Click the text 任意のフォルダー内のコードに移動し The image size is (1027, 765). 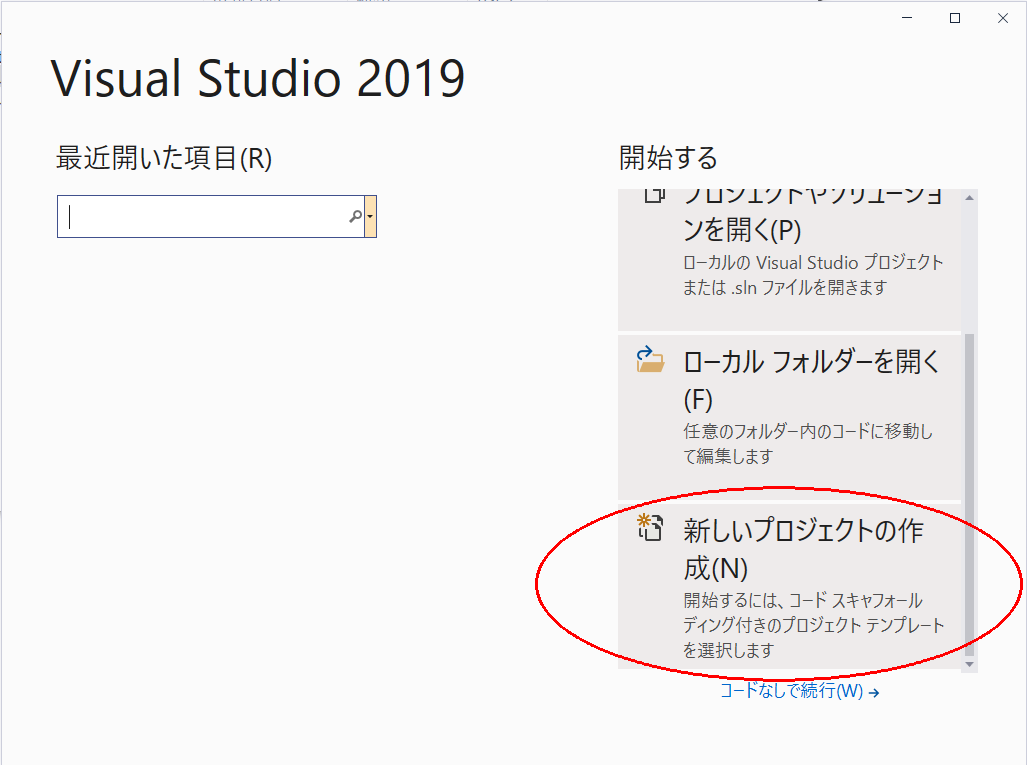(808, 431)
